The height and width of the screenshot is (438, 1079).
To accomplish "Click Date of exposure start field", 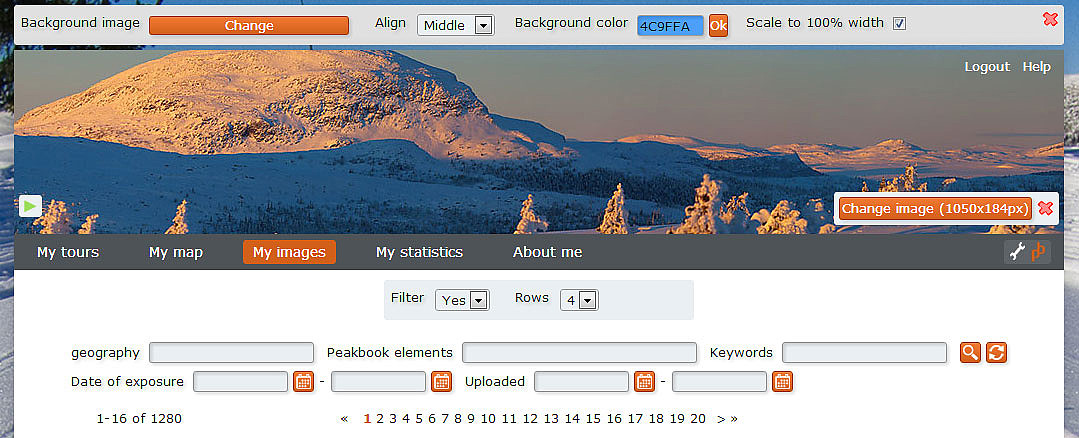I will tap(240, 382).
